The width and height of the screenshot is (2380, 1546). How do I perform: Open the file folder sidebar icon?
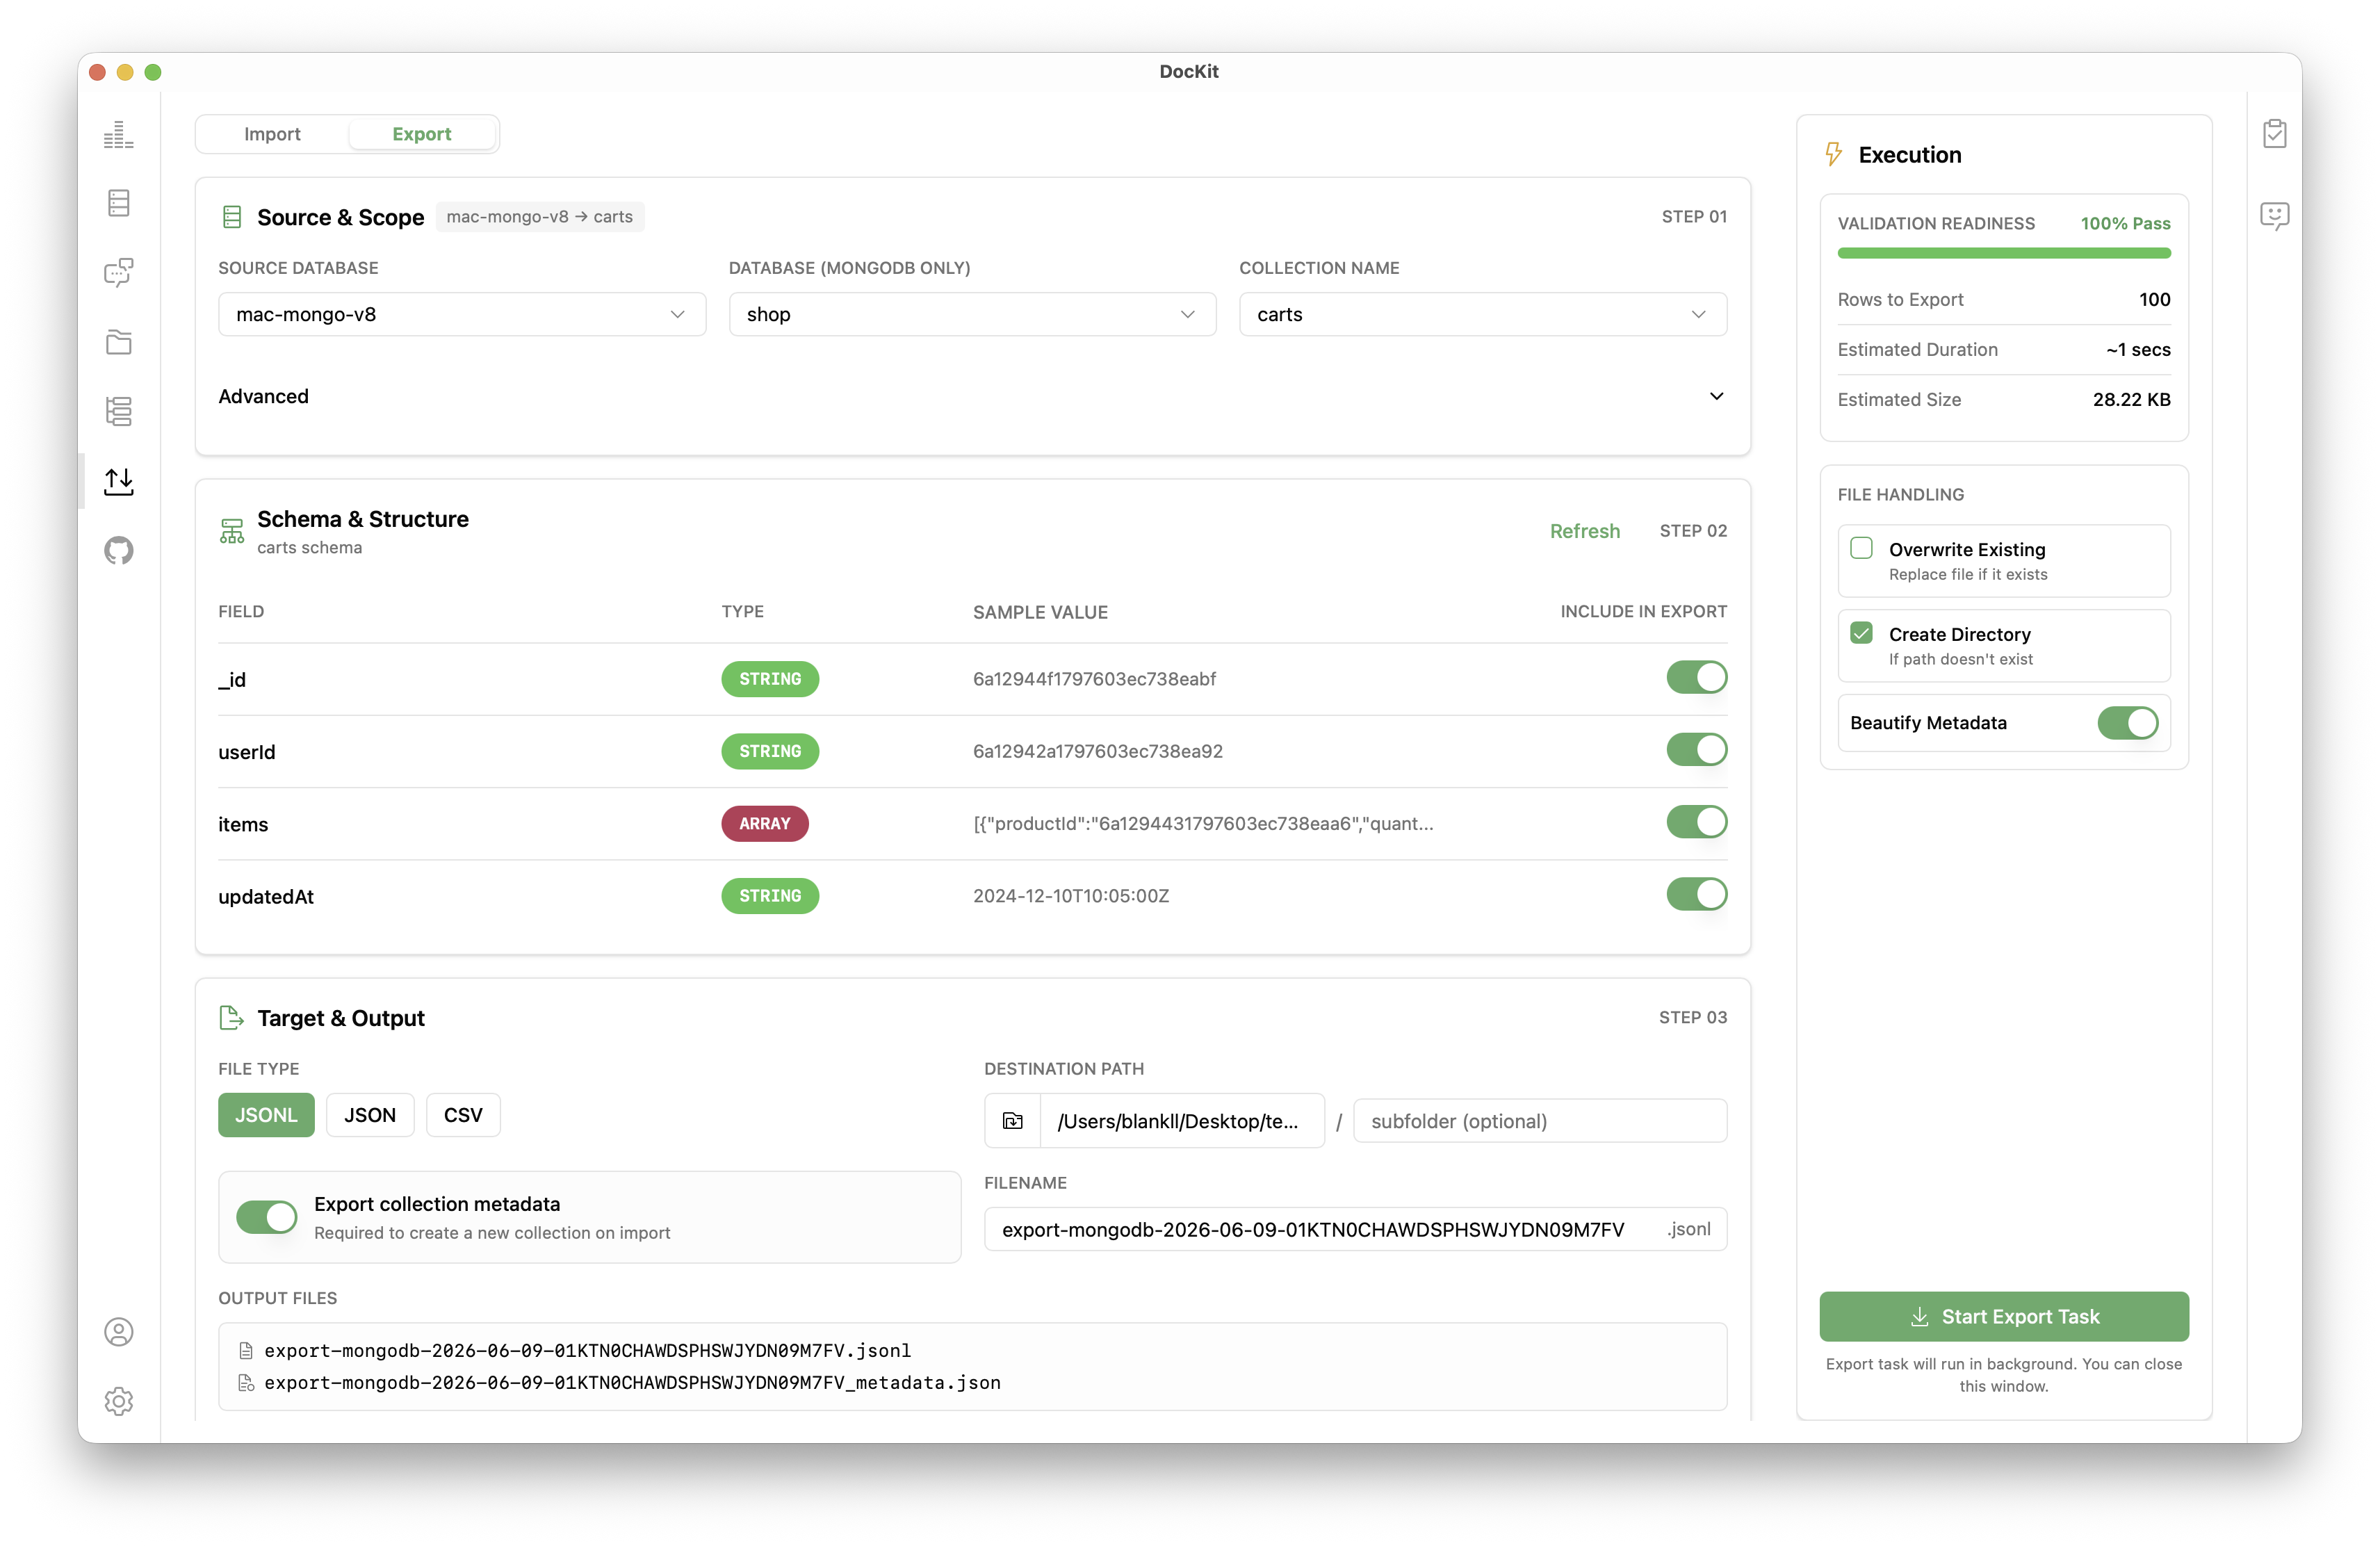click(x=118, y=342)
